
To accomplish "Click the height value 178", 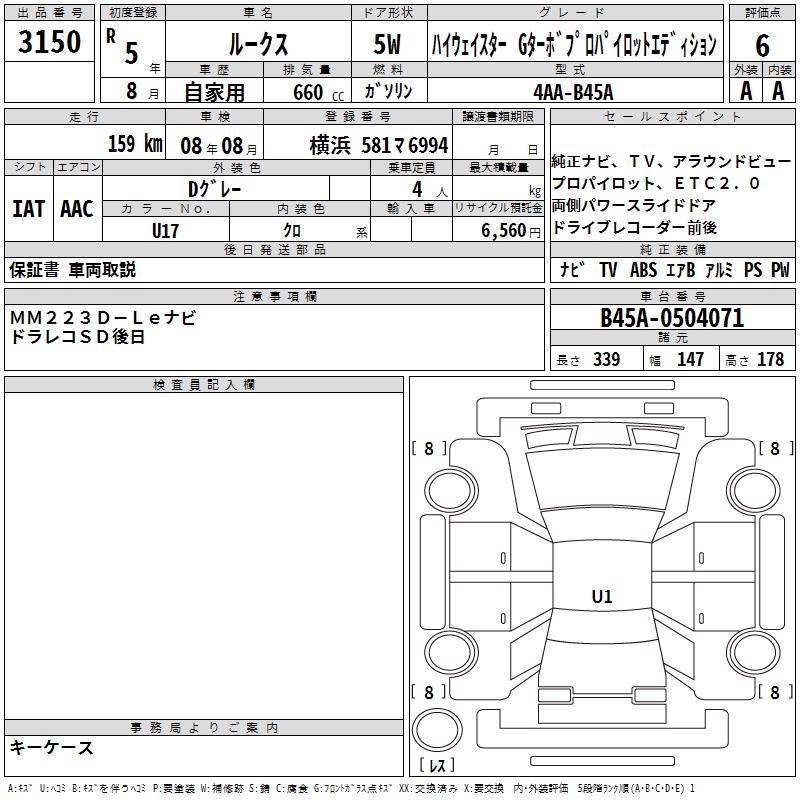I will tap(770, 359).
